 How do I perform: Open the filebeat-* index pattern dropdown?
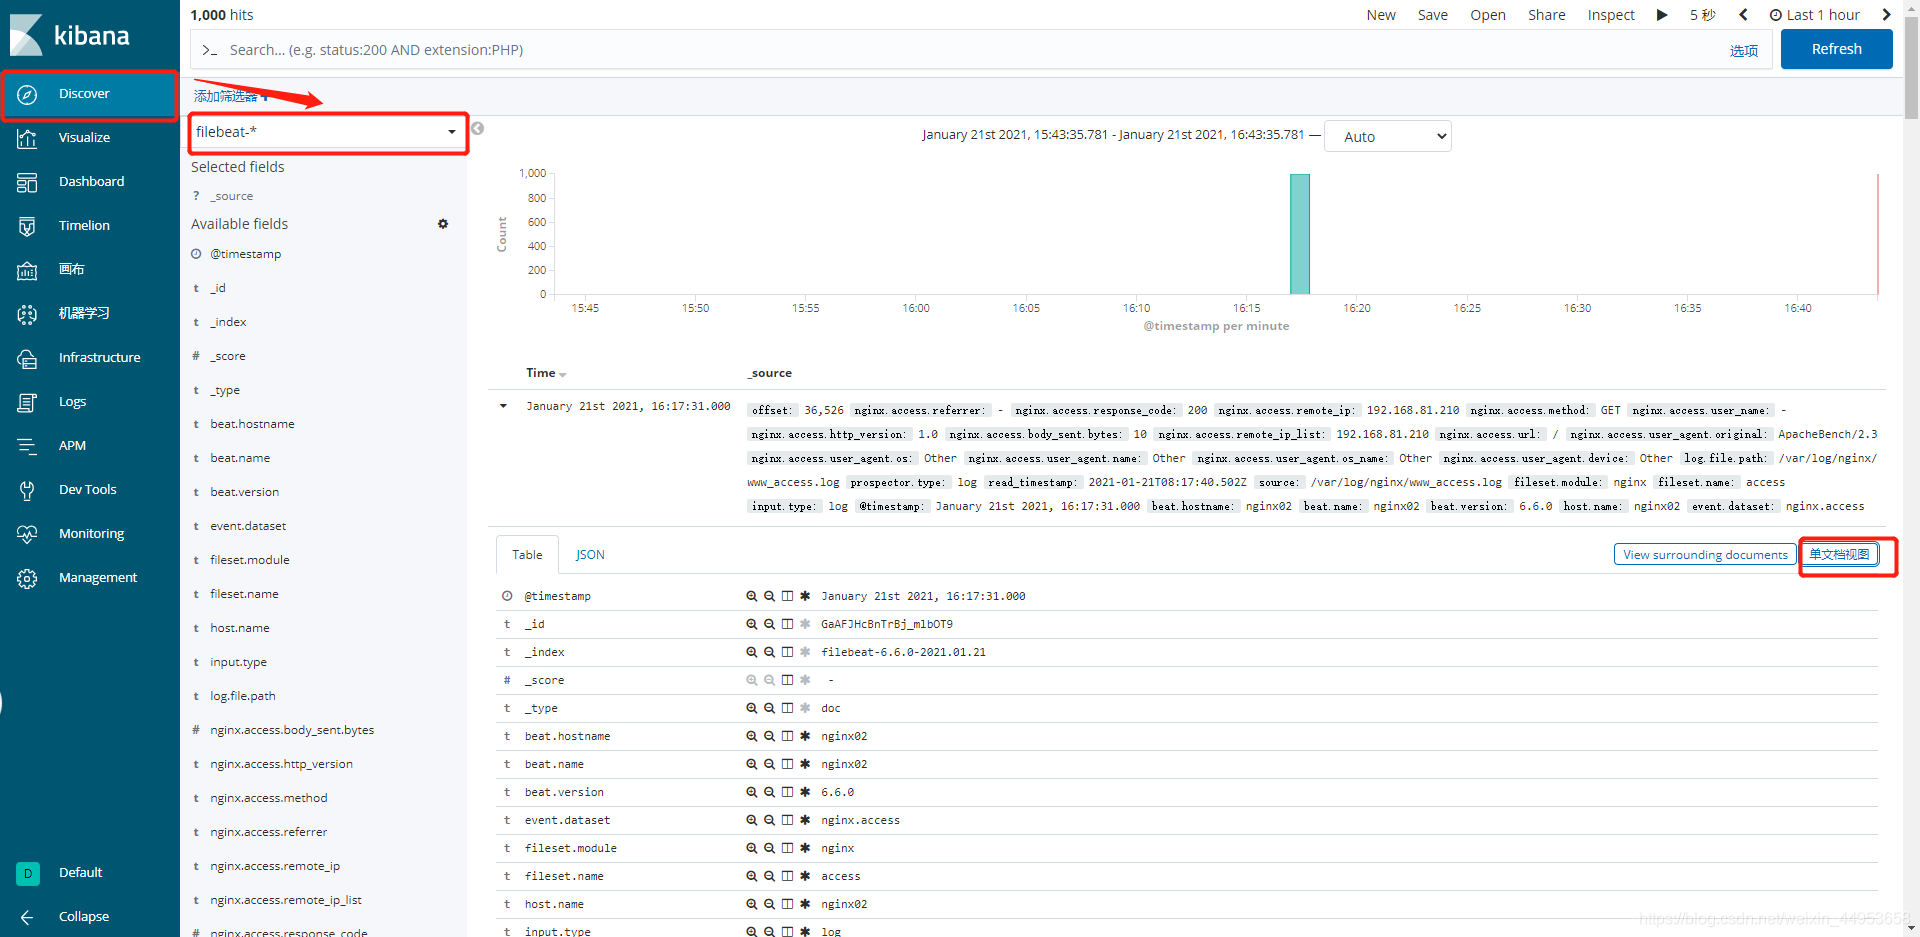coord(328,132)
